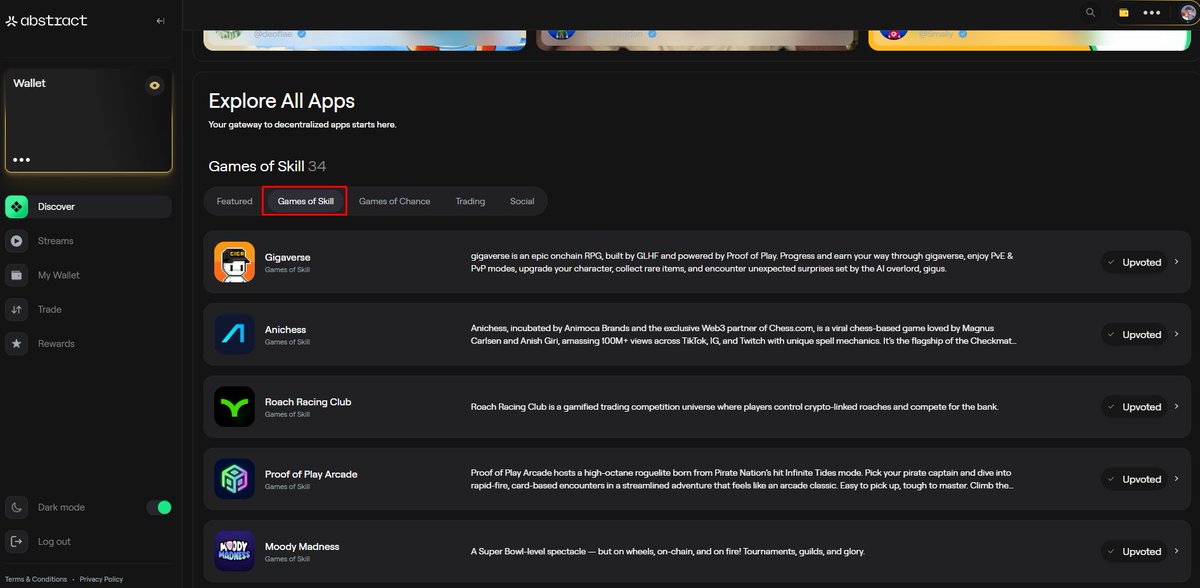
Task: Expand Moody Madness with the chevron
Action: coord(1177,551)
